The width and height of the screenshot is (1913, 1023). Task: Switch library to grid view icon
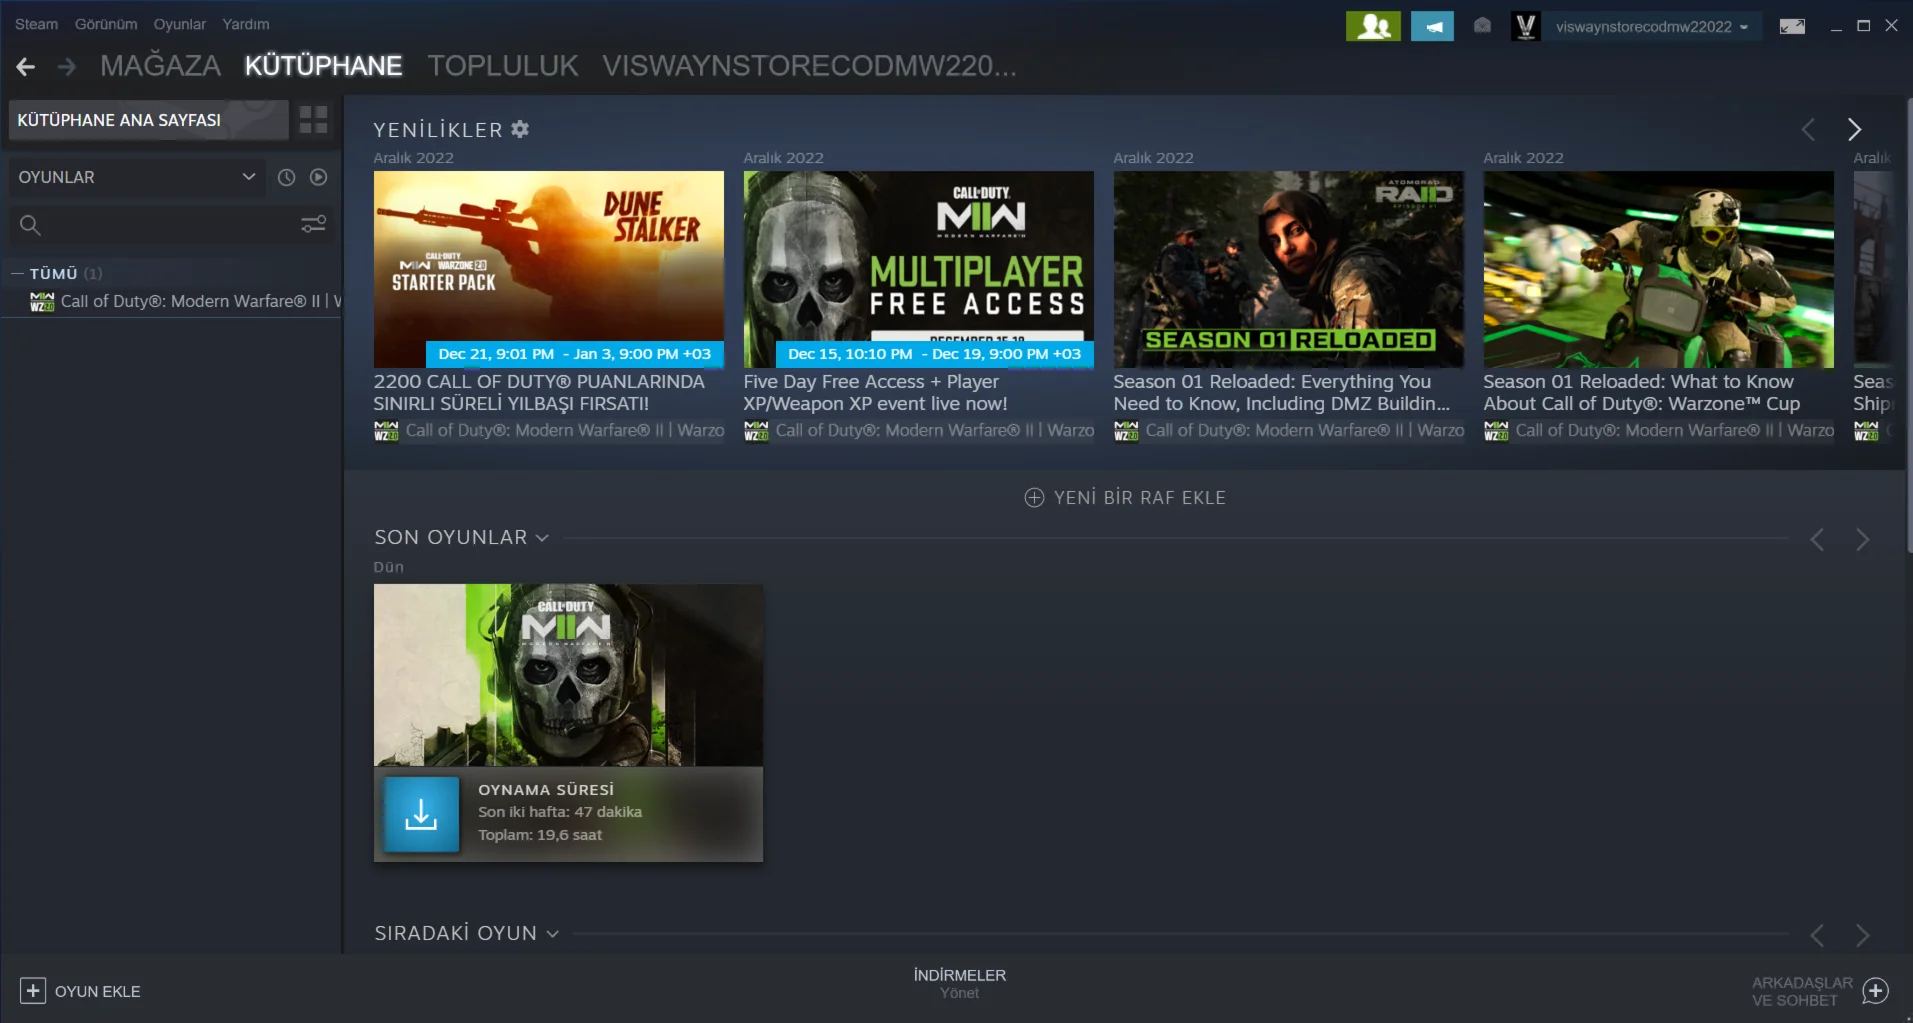[313, 120]
